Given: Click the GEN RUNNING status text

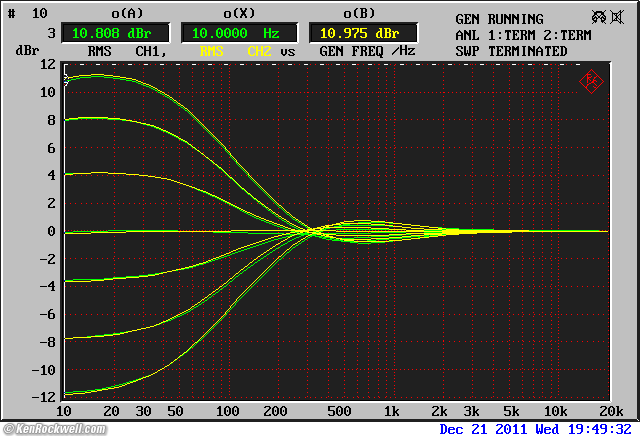Looking at the screenshot, I should (x=499, y=19).
